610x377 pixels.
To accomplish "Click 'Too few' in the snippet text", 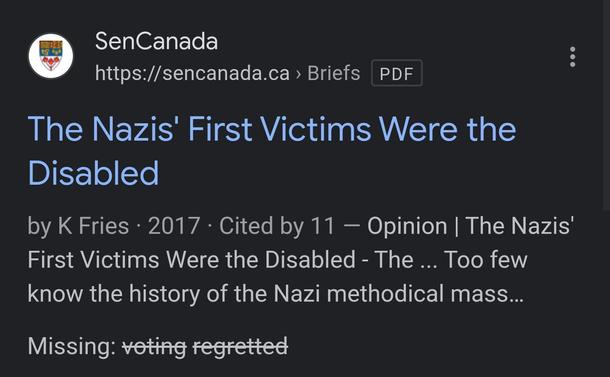I will coord(486,260).
